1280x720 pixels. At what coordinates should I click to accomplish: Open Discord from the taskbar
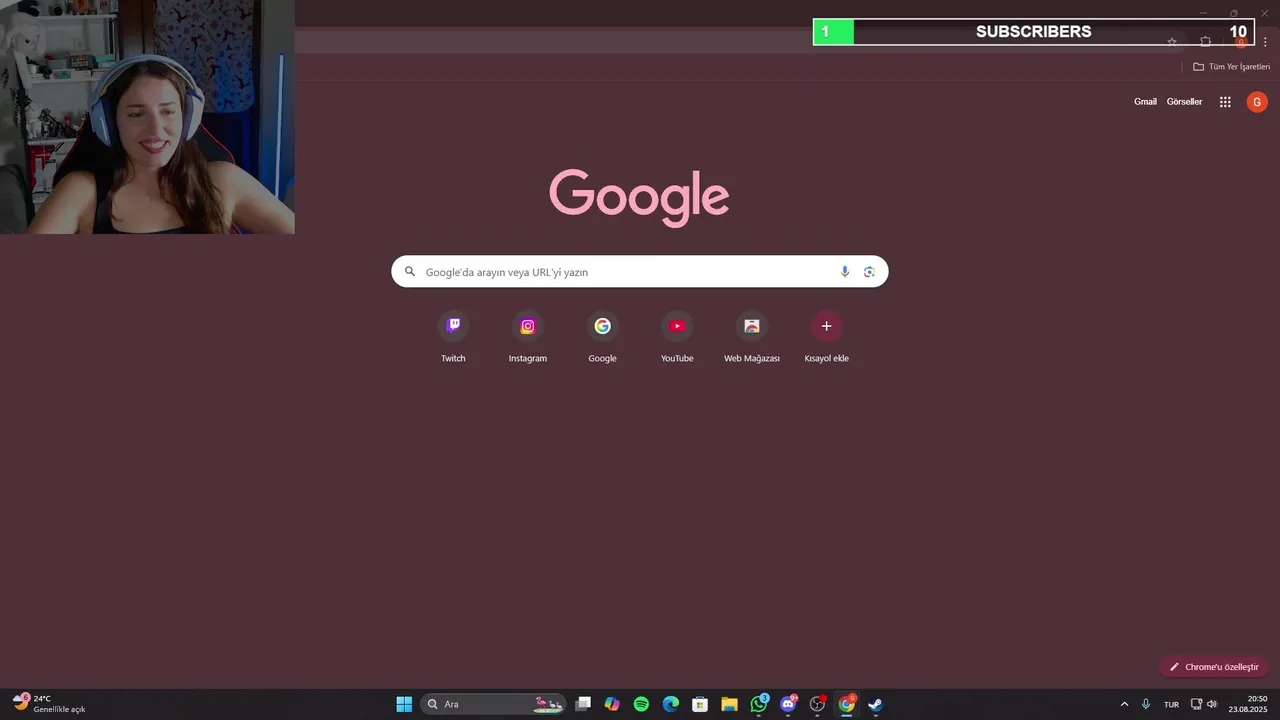click(x=788, y=704)
